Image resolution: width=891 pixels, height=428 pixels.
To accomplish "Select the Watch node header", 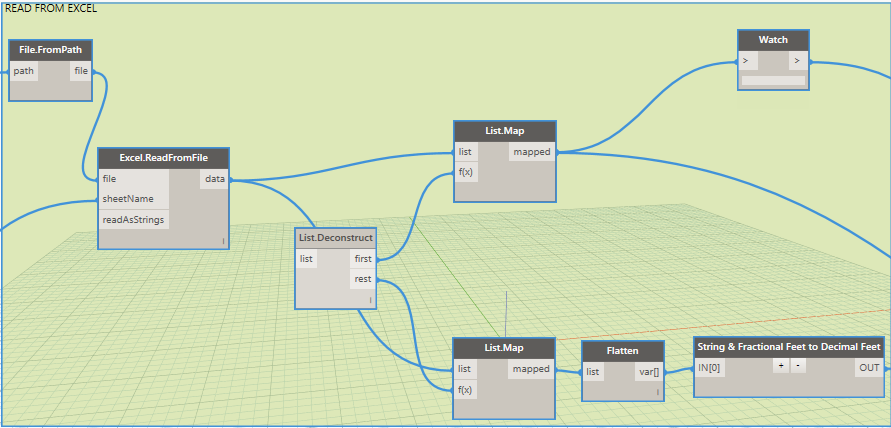I will 773,40.
